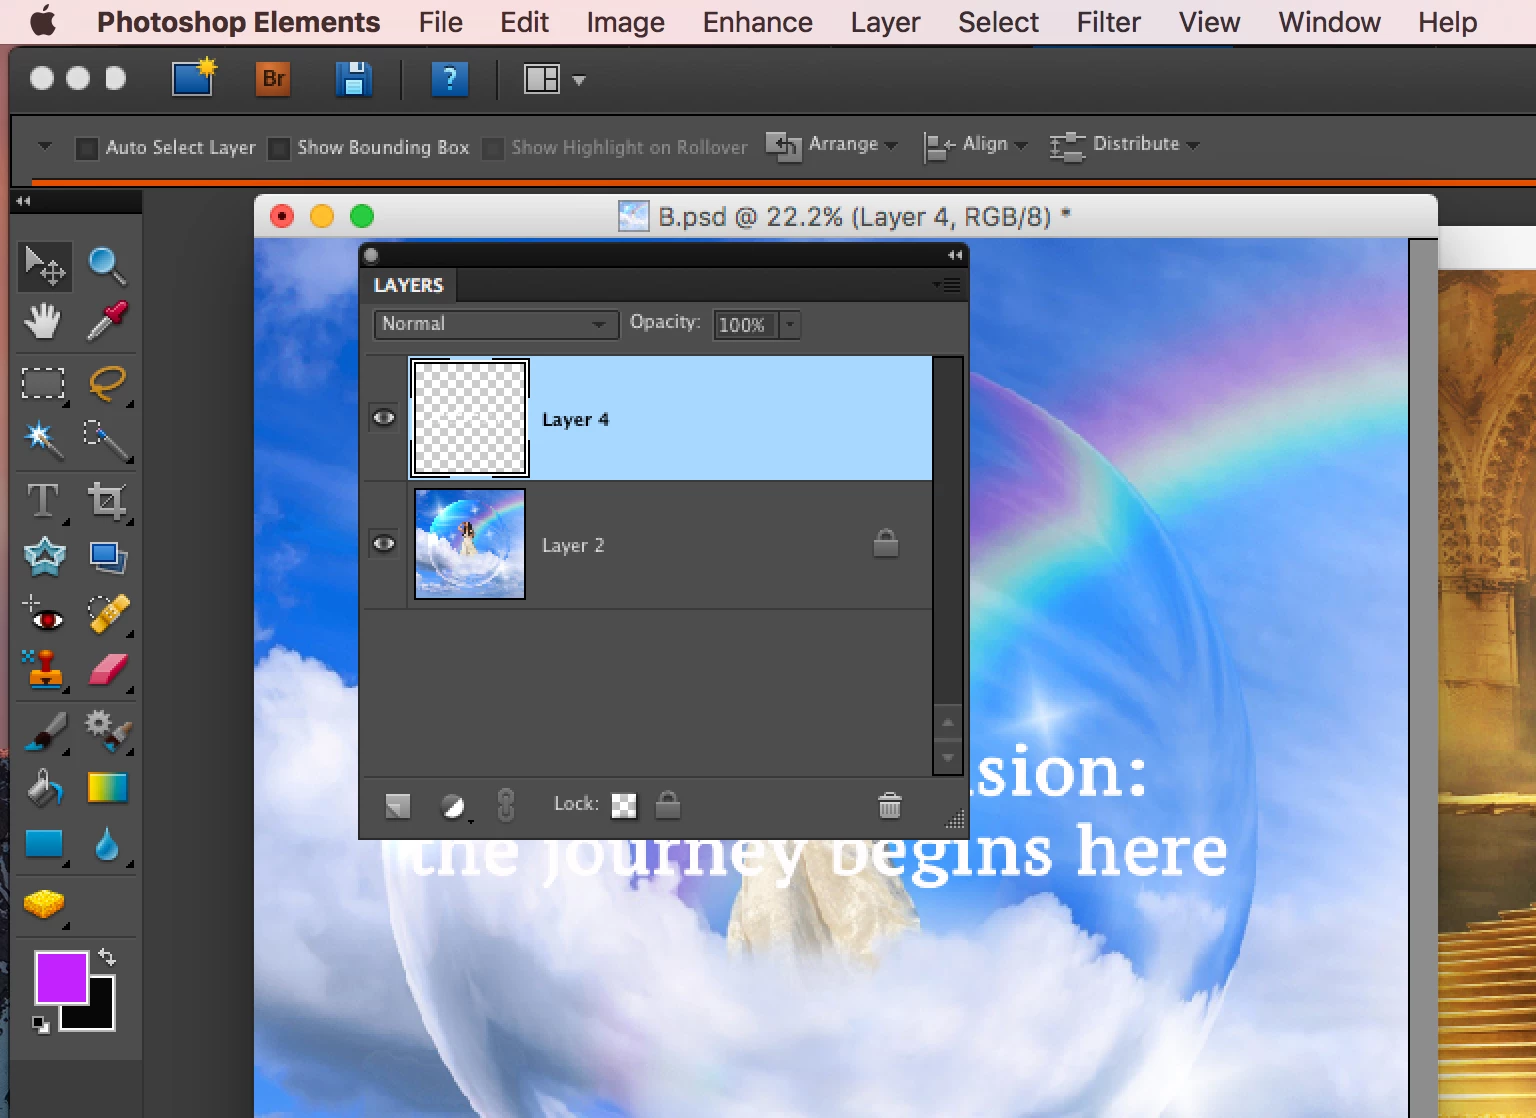
Task: Select the Crop tool
Action: tap(107, 500)
